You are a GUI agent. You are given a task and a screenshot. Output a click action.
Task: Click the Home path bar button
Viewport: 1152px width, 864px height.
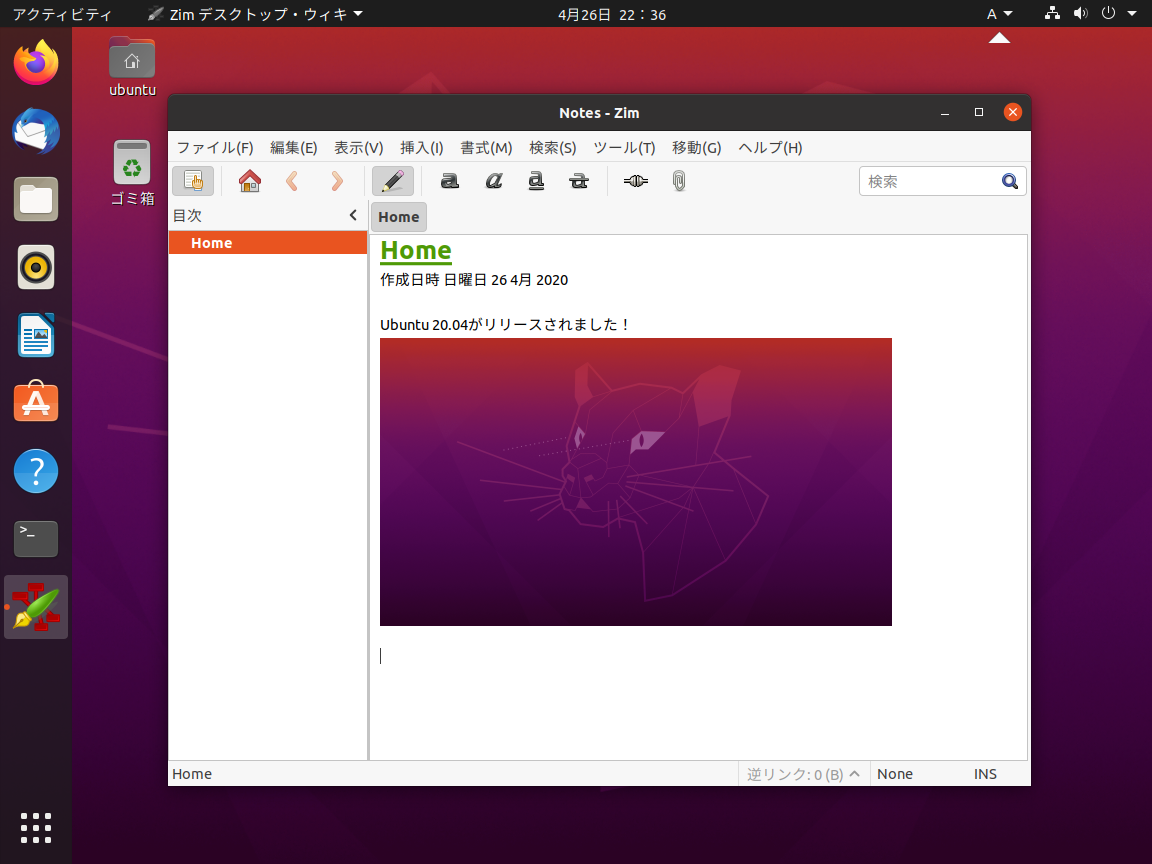click(x=399, y=217)
